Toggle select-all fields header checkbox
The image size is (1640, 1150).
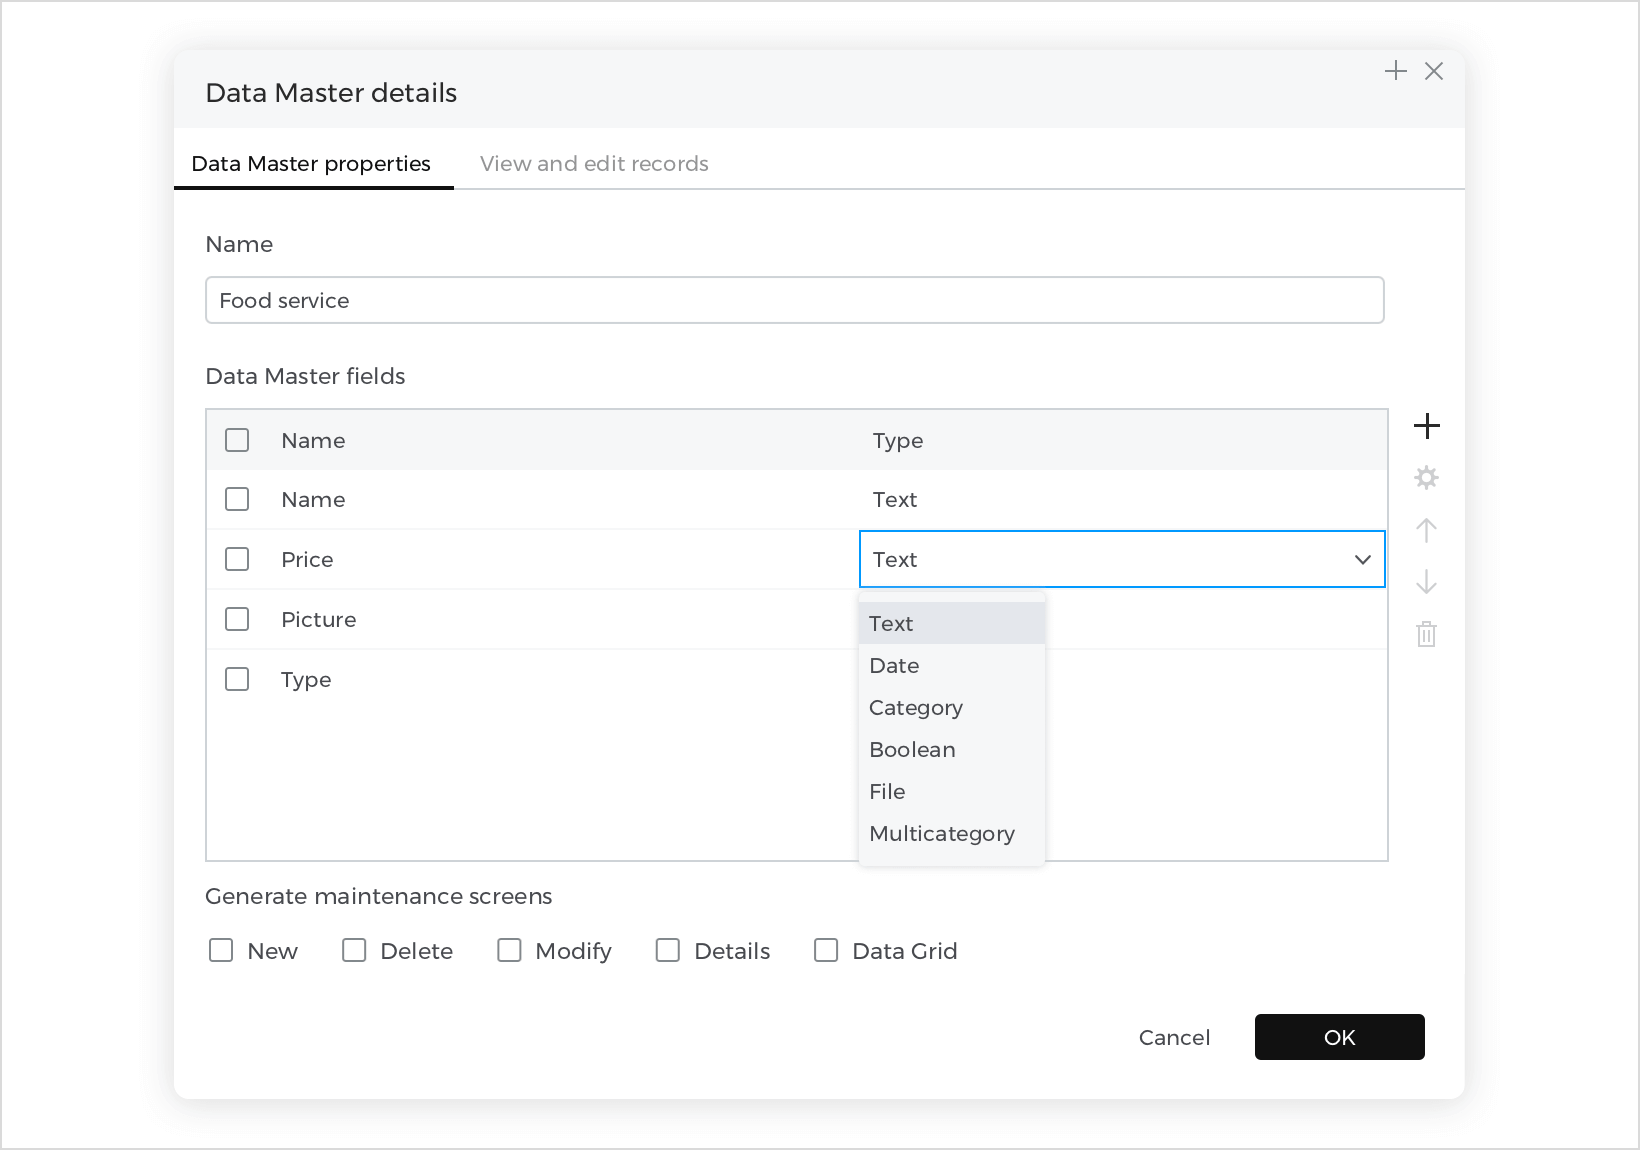(237, 440)
